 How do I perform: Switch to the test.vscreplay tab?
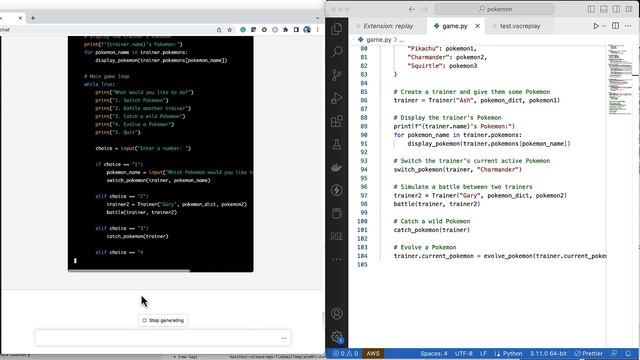[520, 26]
